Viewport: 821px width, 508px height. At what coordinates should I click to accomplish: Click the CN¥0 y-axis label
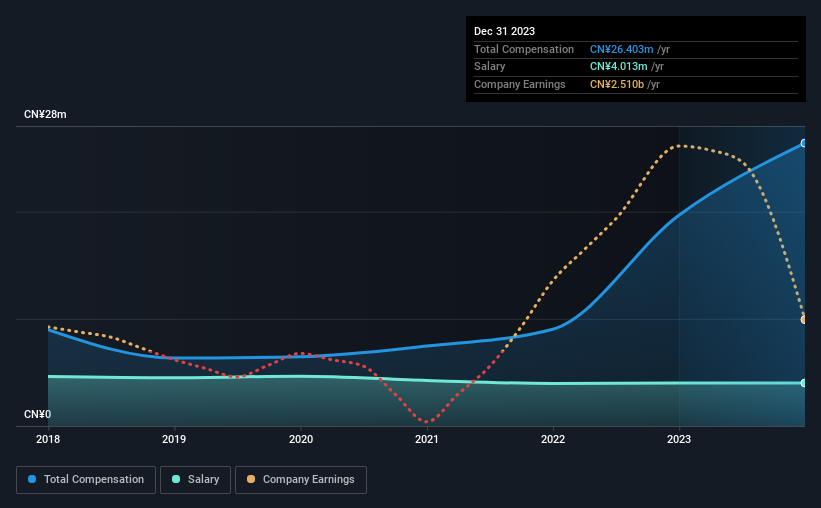(x=38, y=414)
